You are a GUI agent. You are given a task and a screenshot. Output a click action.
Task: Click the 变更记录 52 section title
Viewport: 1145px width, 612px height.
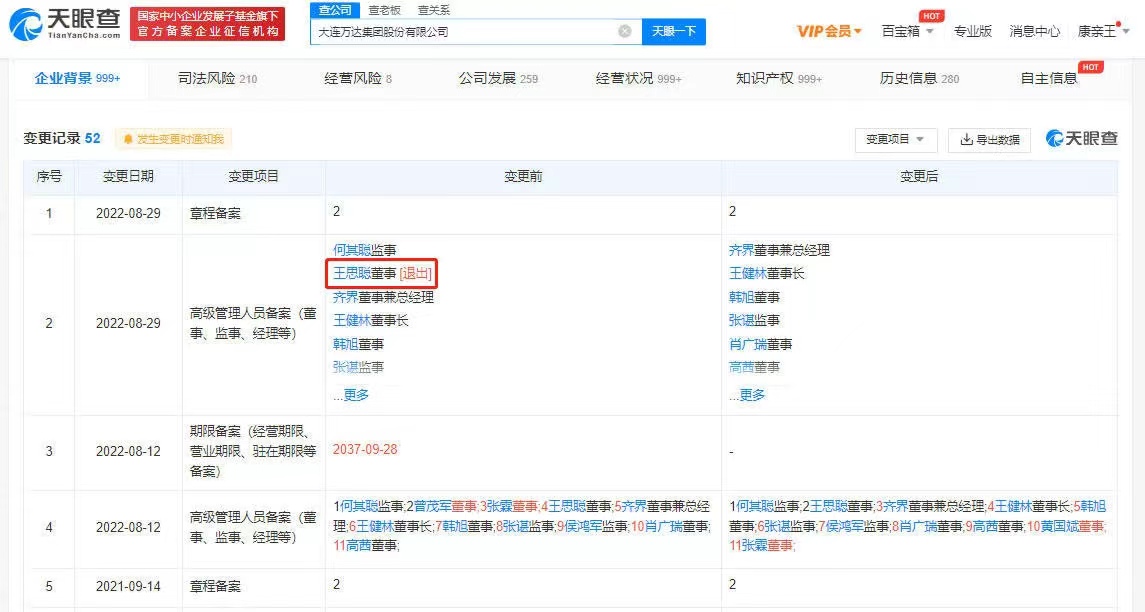62,139
